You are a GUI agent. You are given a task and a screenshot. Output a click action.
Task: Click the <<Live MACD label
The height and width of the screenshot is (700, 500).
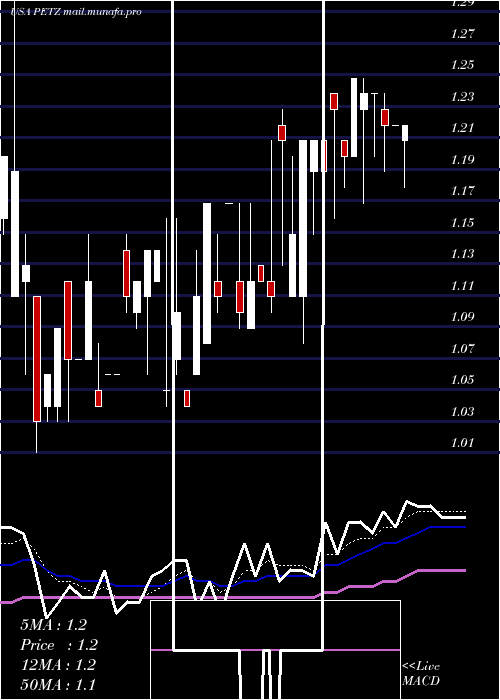(x=421, y=674)
